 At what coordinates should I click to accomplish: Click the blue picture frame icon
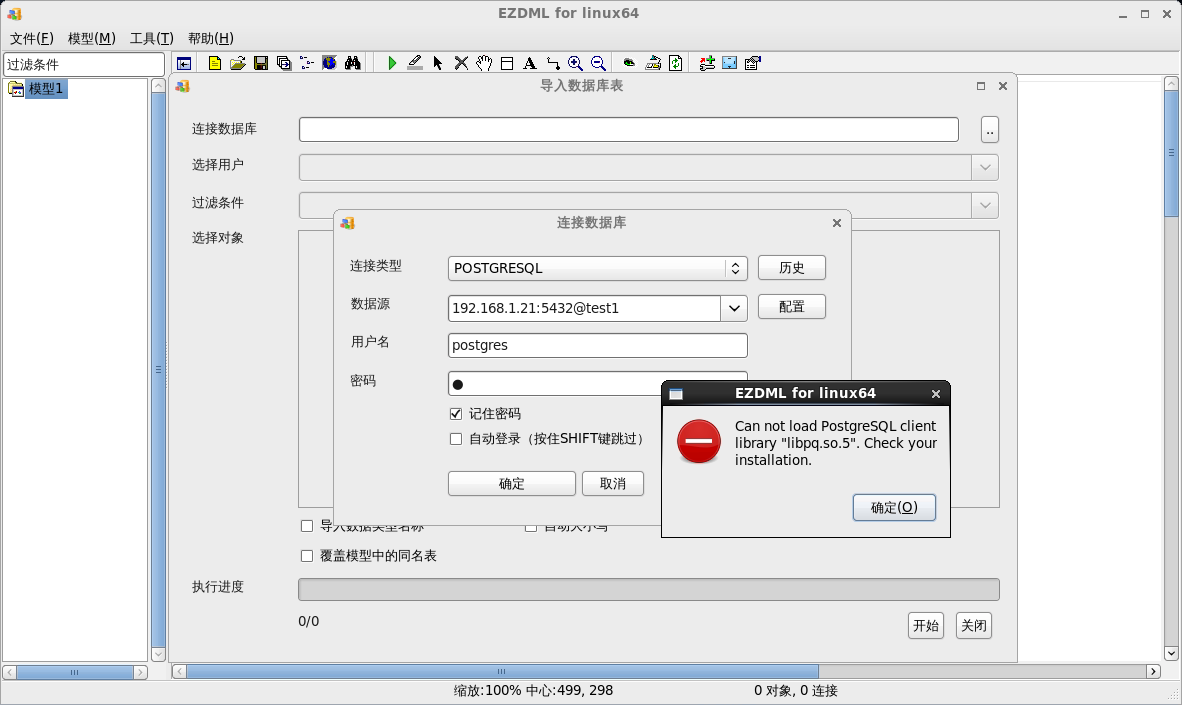pos(730,63)
